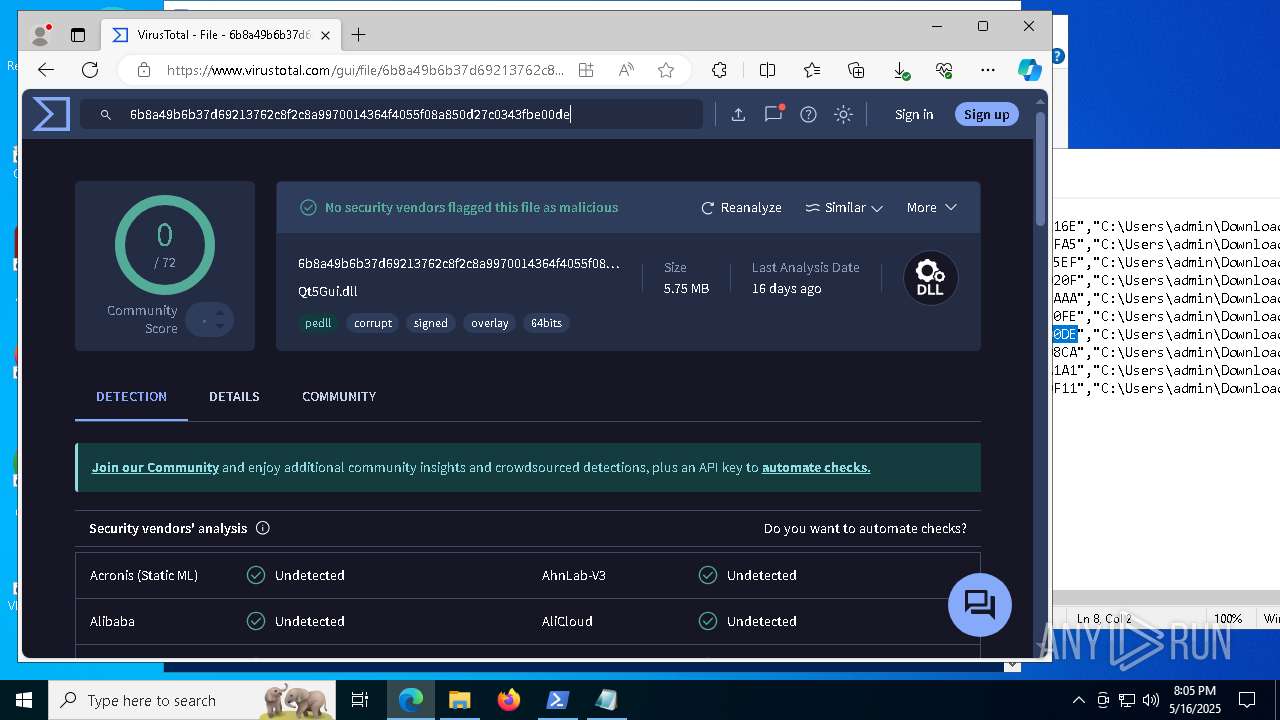Expand the More dropdown
The width and height of the screenshot is (1280, 720).
pyautogui.click(x=931, y=208)
